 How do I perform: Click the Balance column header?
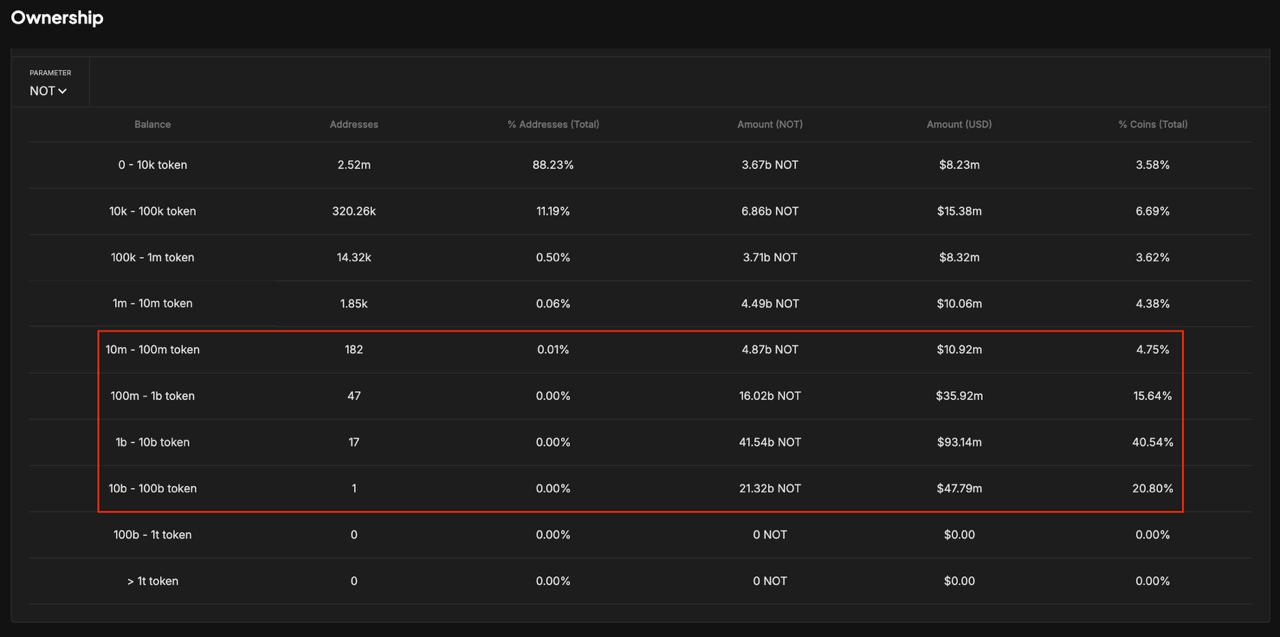pyautogui.click(x=153, y=124)
